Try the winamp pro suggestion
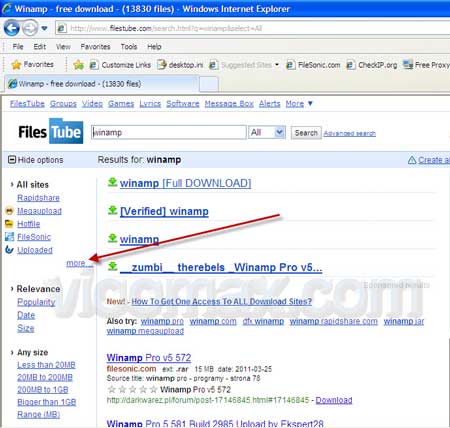This screenshot has height=428, width=450. click(162, 322)
